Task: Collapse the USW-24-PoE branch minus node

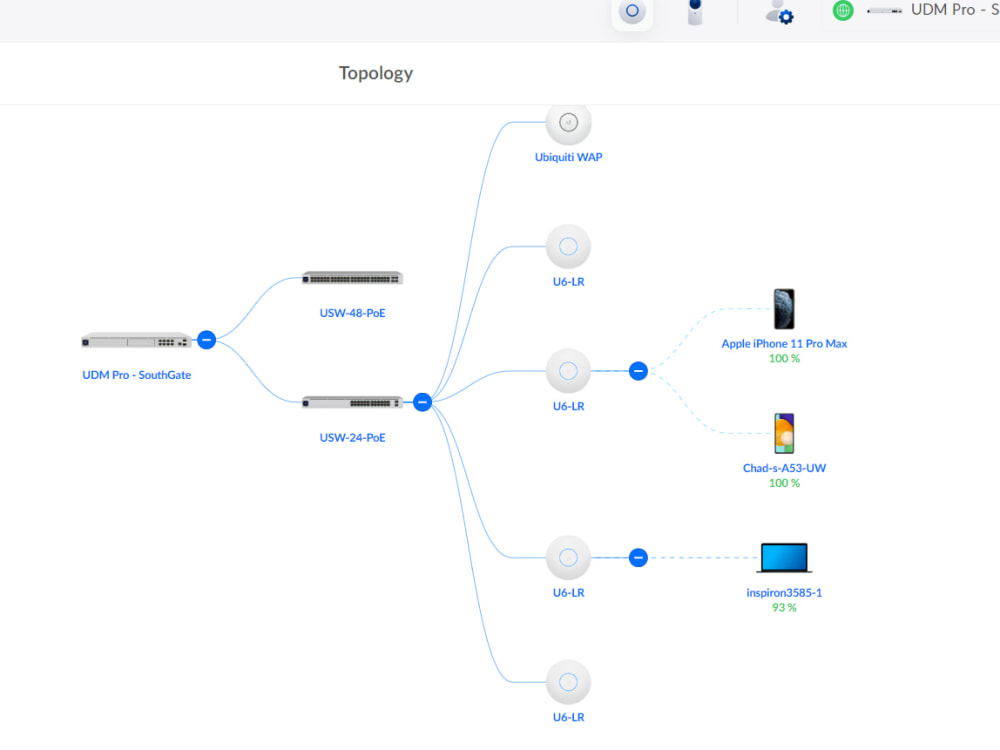Action: (422, 402)
